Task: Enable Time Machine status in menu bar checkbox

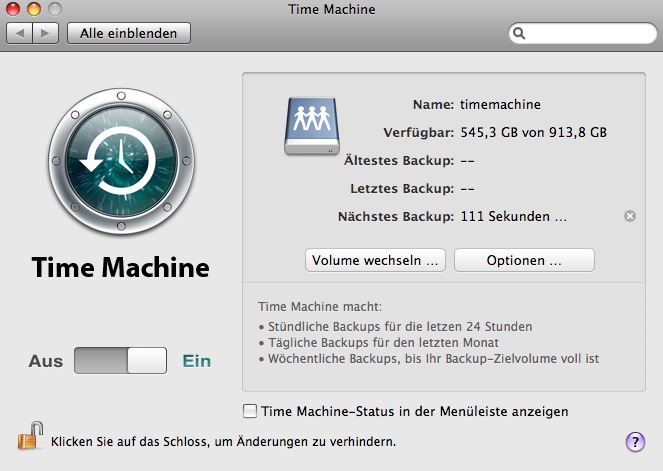Action: tap(250, 411)
